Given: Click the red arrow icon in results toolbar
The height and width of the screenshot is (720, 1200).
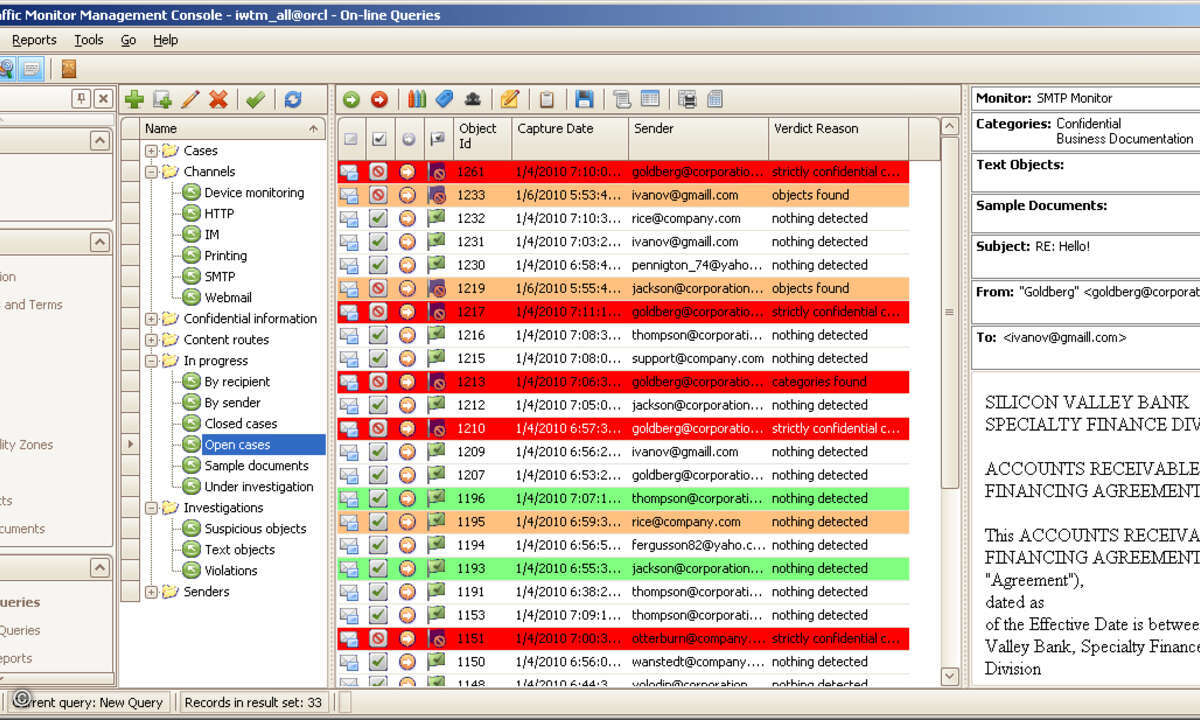Looking at the screenshot, I should (379, 99).
